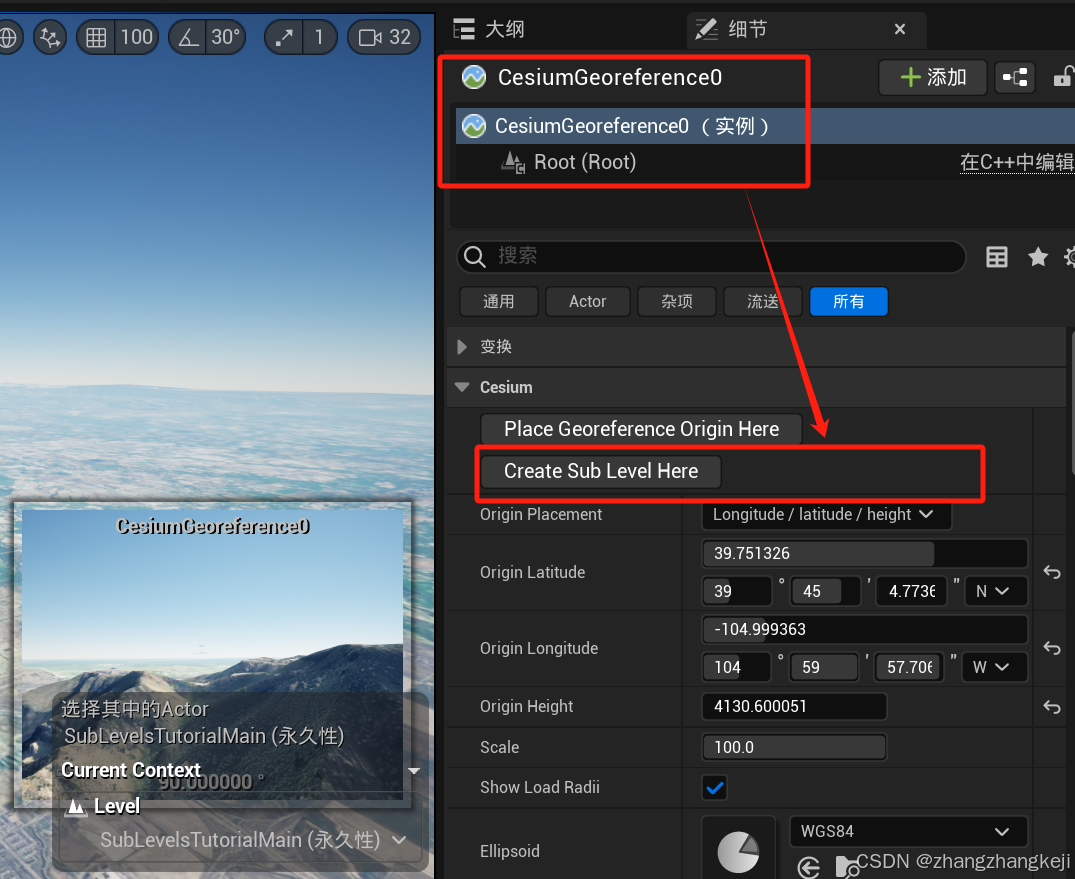Select the 杂项 filter tab
Viewport: 1075px width, 879px height.
tap(677, 302)
